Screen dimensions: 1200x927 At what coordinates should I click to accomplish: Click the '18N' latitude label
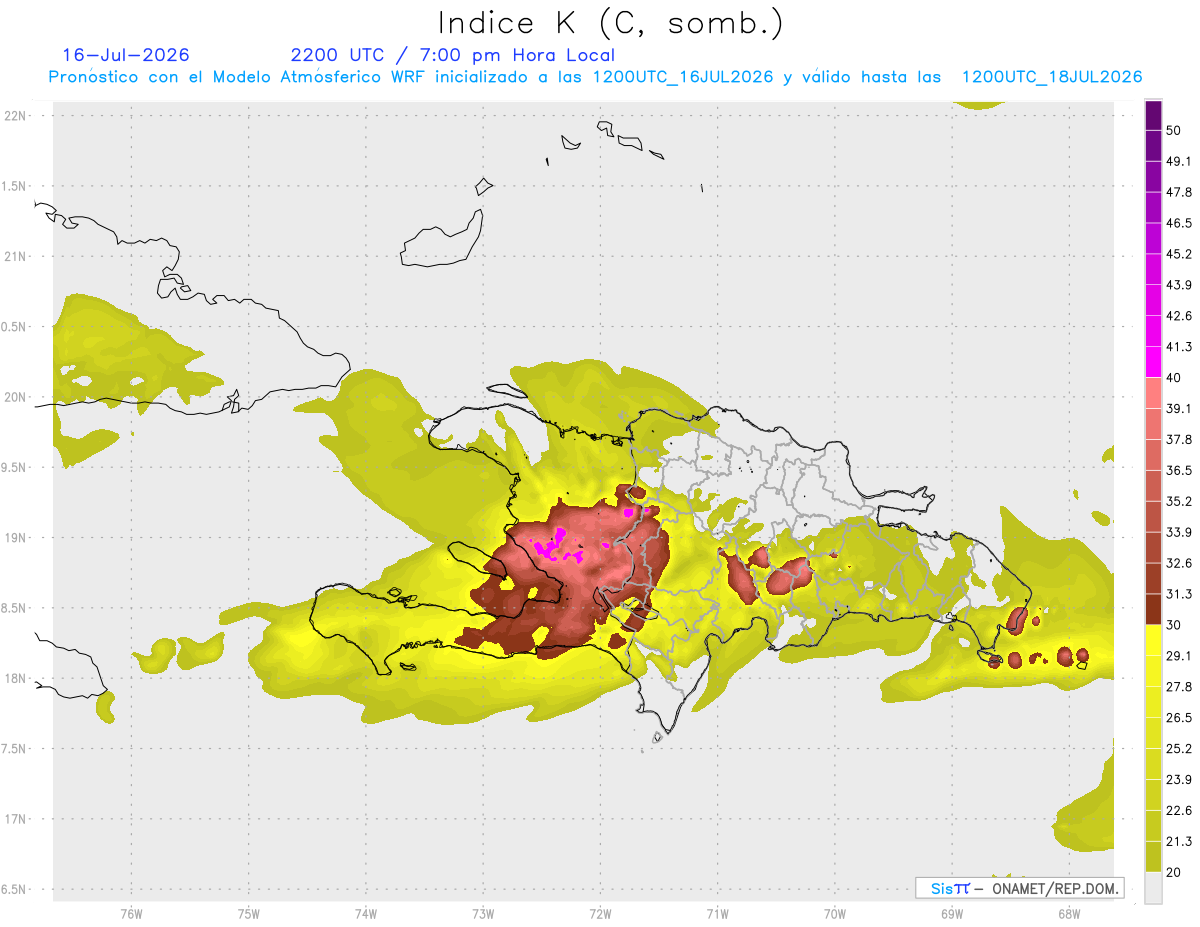(x=15, y=678)
